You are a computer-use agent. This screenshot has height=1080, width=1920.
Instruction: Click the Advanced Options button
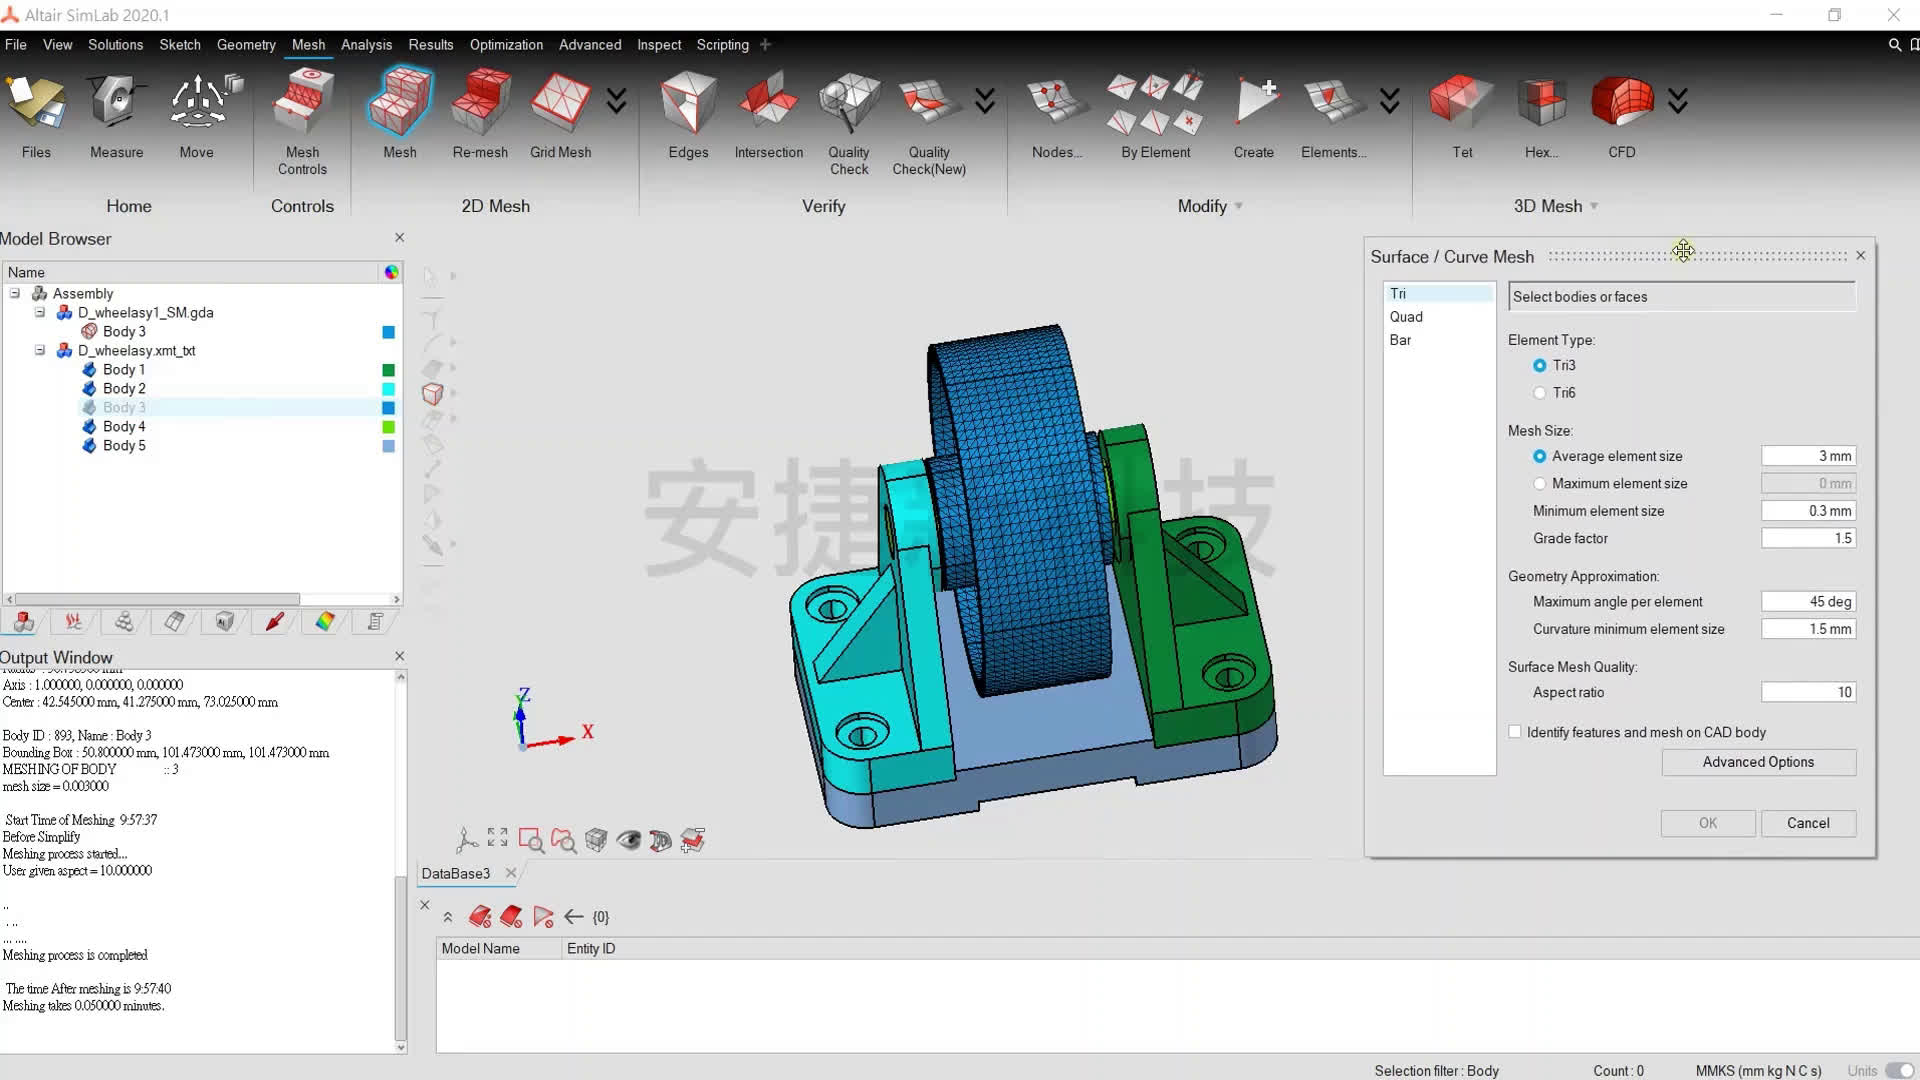(x=1758, y=762)
